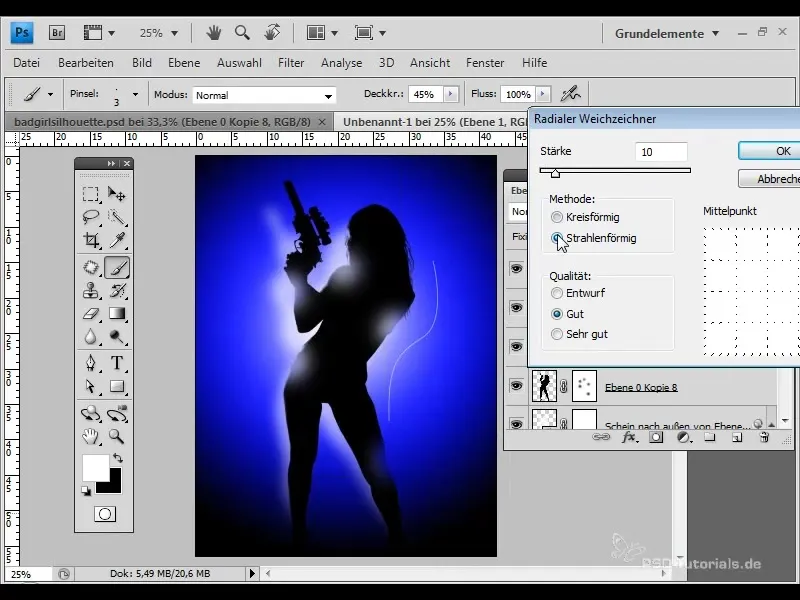800x600 pixels.
Task: Select the Rectangular Marquee tool
Action: pyautogui.click(x=91, y=194)
